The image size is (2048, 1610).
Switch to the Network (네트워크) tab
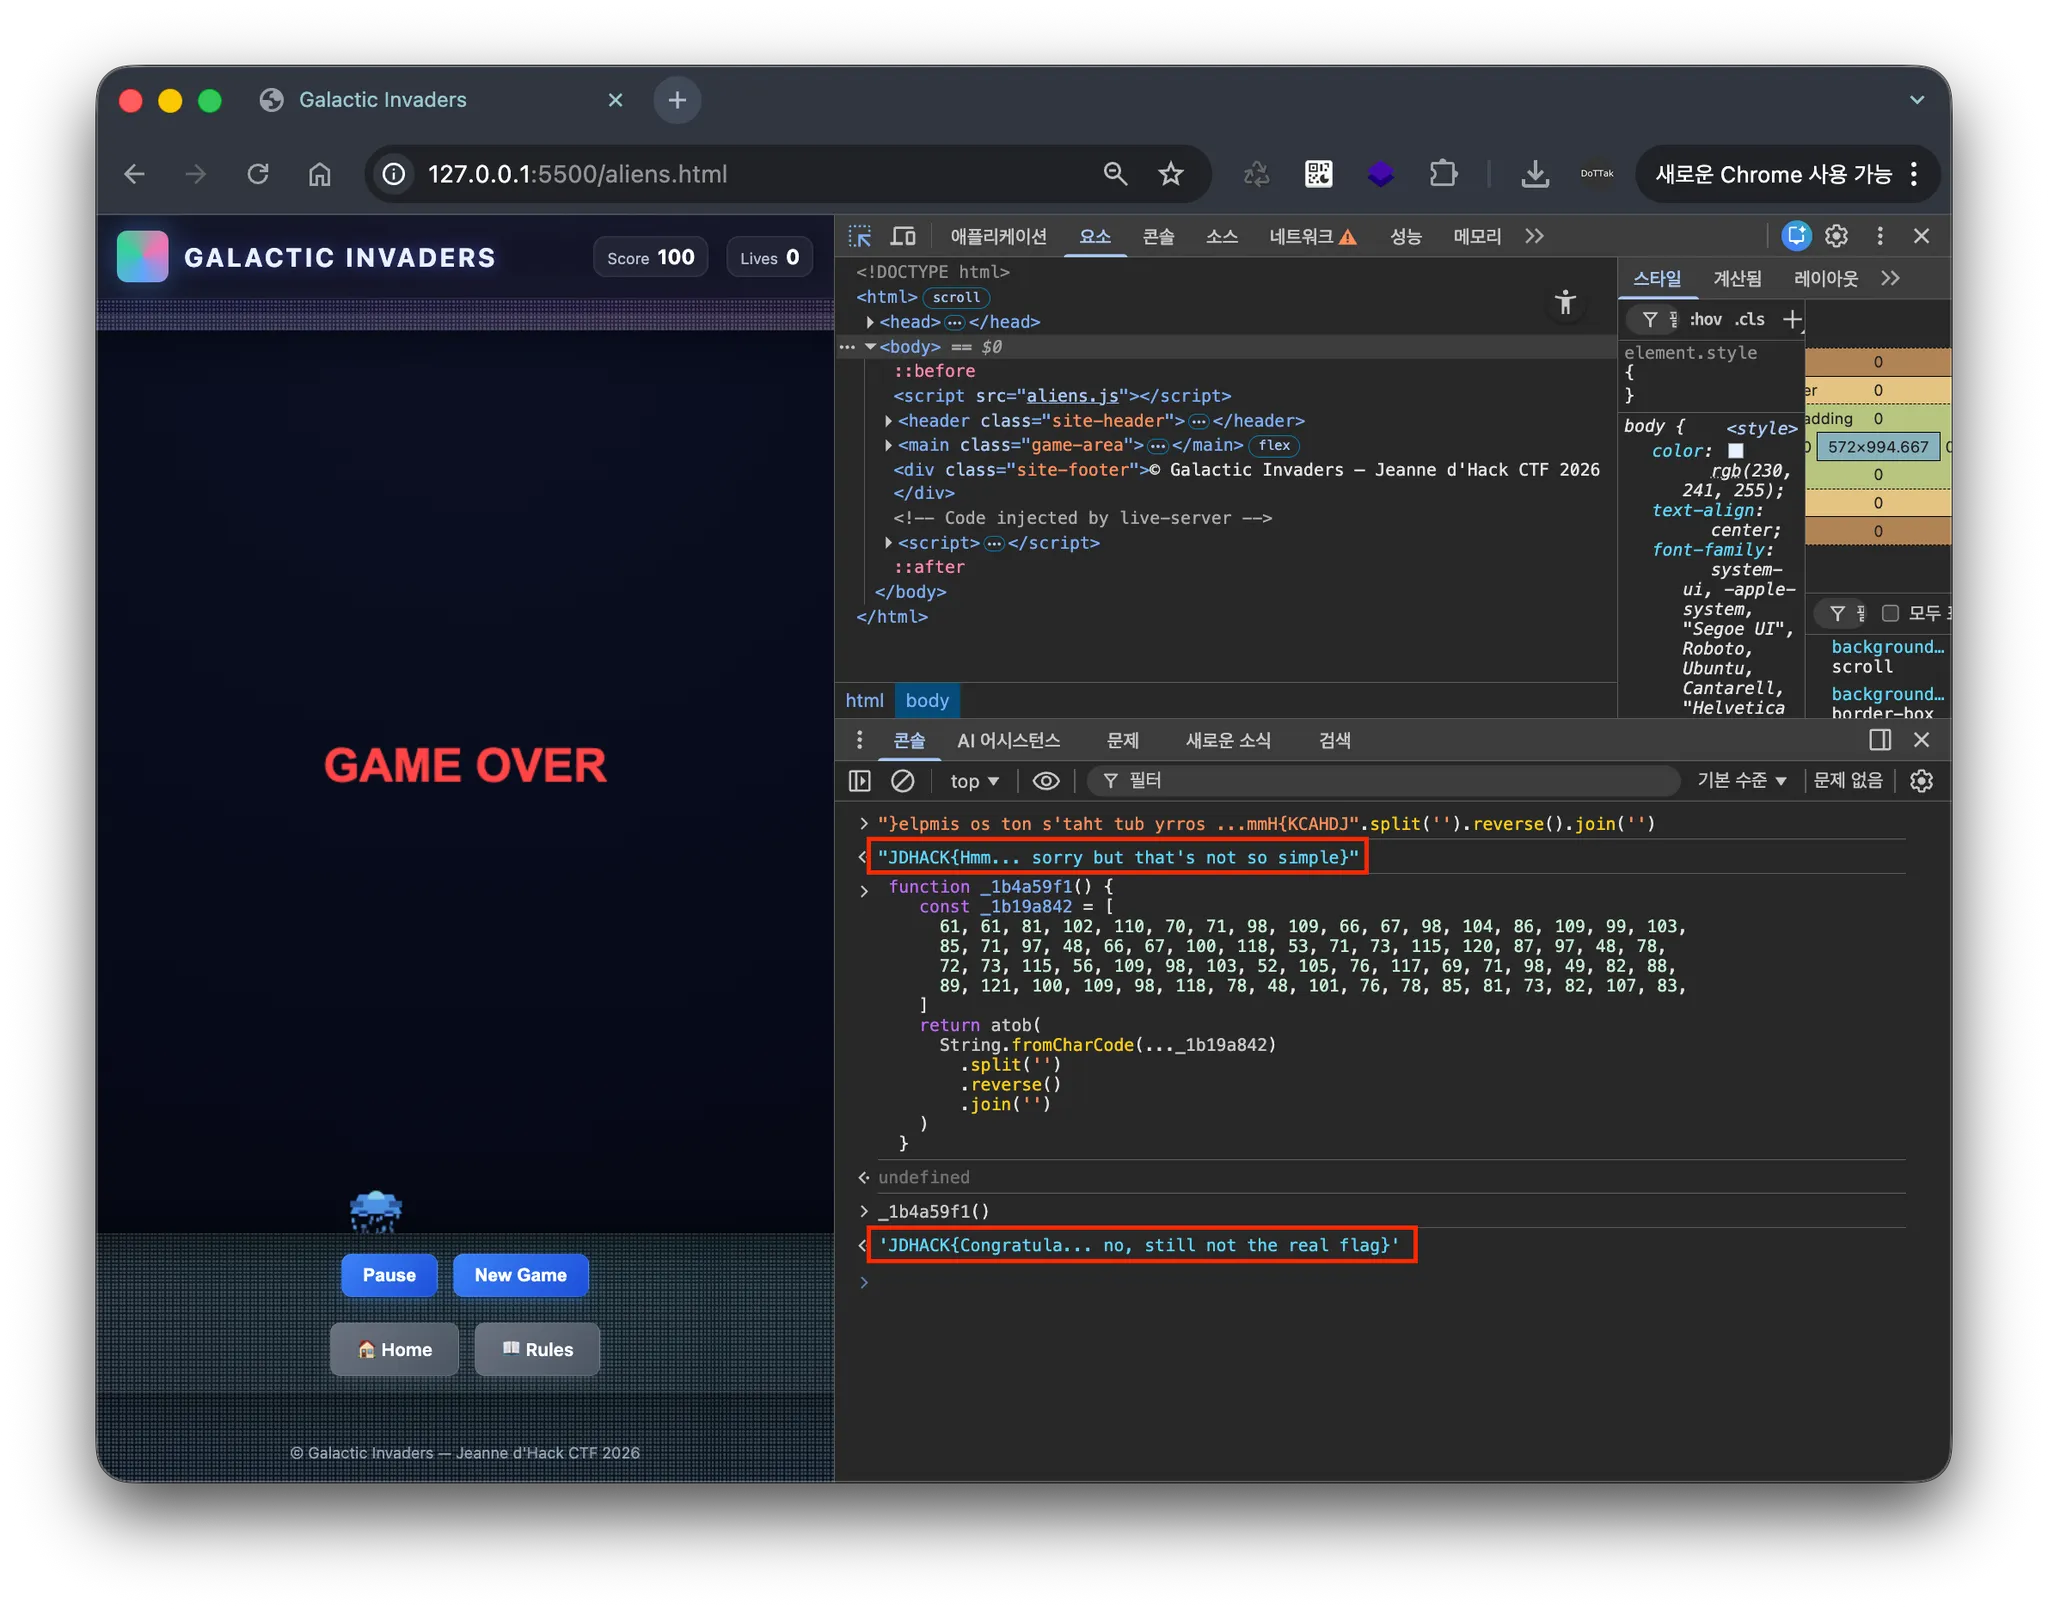pyautogui.click(x=1300, y=236)
